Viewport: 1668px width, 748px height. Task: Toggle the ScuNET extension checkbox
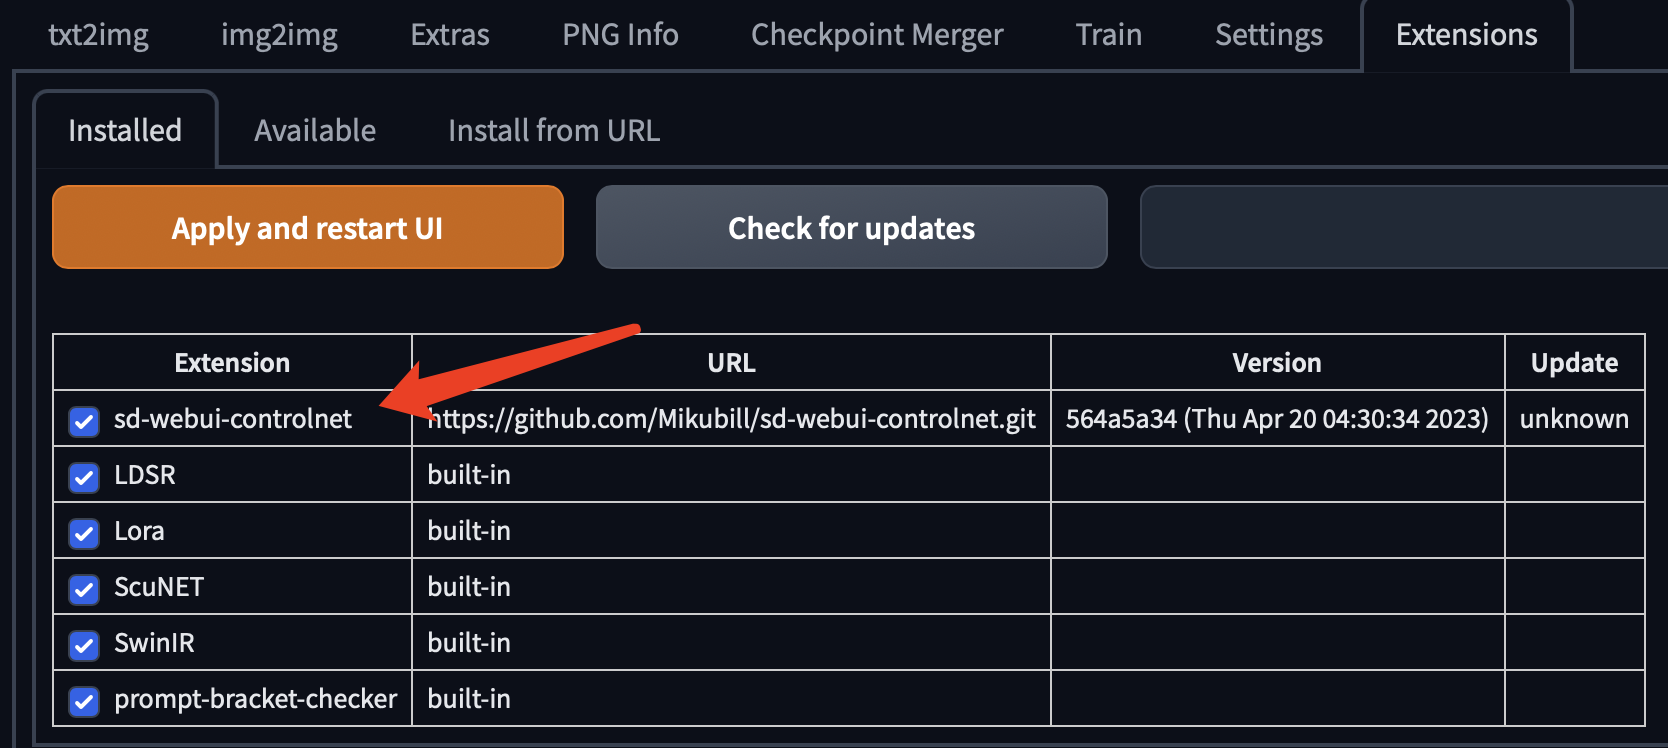tap(84, 589)
